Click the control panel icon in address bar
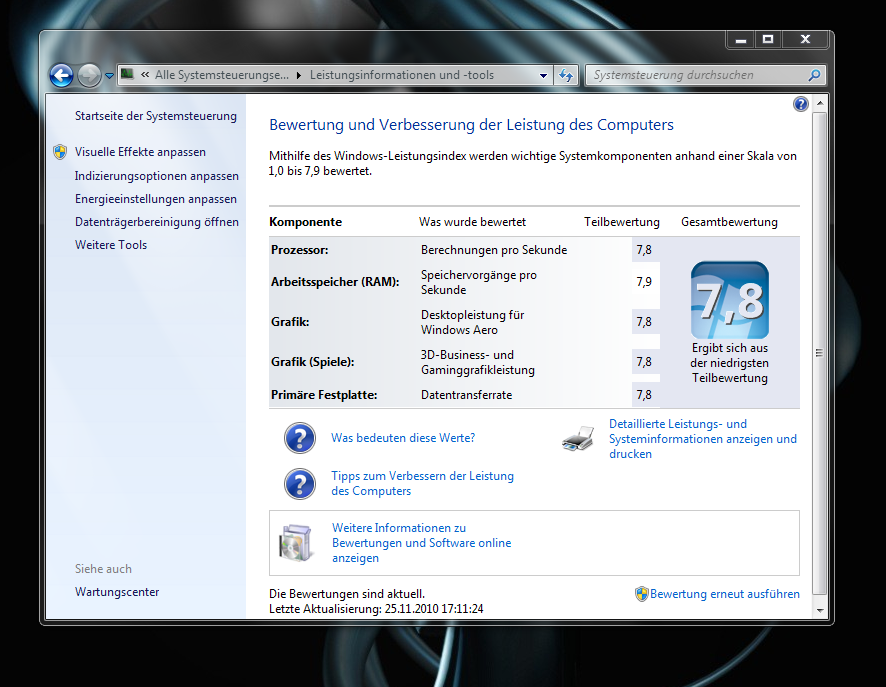This screenshot has width=886, height=687. pos(127,74)
